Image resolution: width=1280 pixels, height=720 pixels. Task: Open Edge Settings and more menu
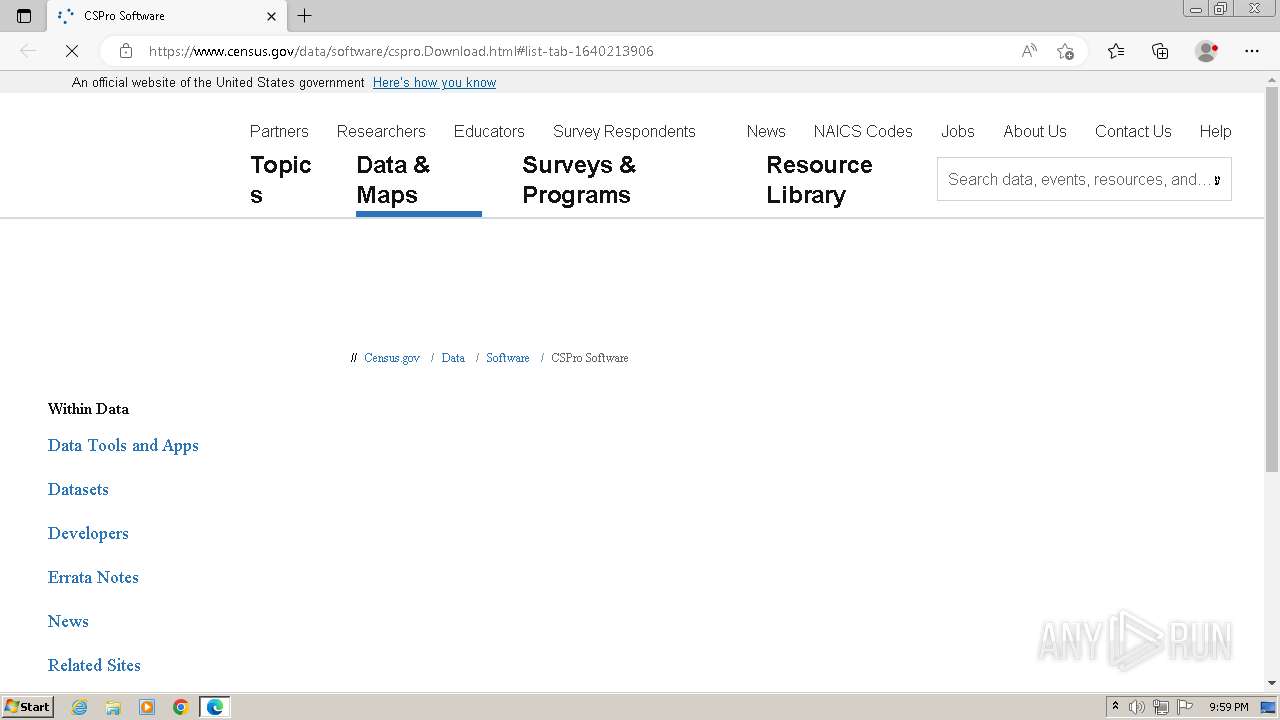(x=1252, y=51)
